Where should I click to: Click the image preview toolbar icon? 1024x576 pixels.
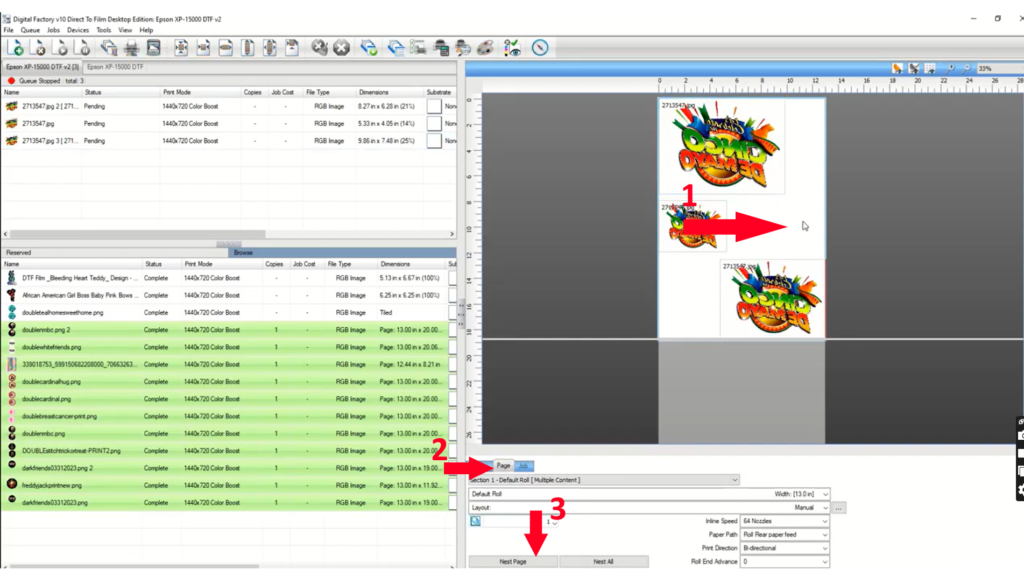(x=153, y=48)
